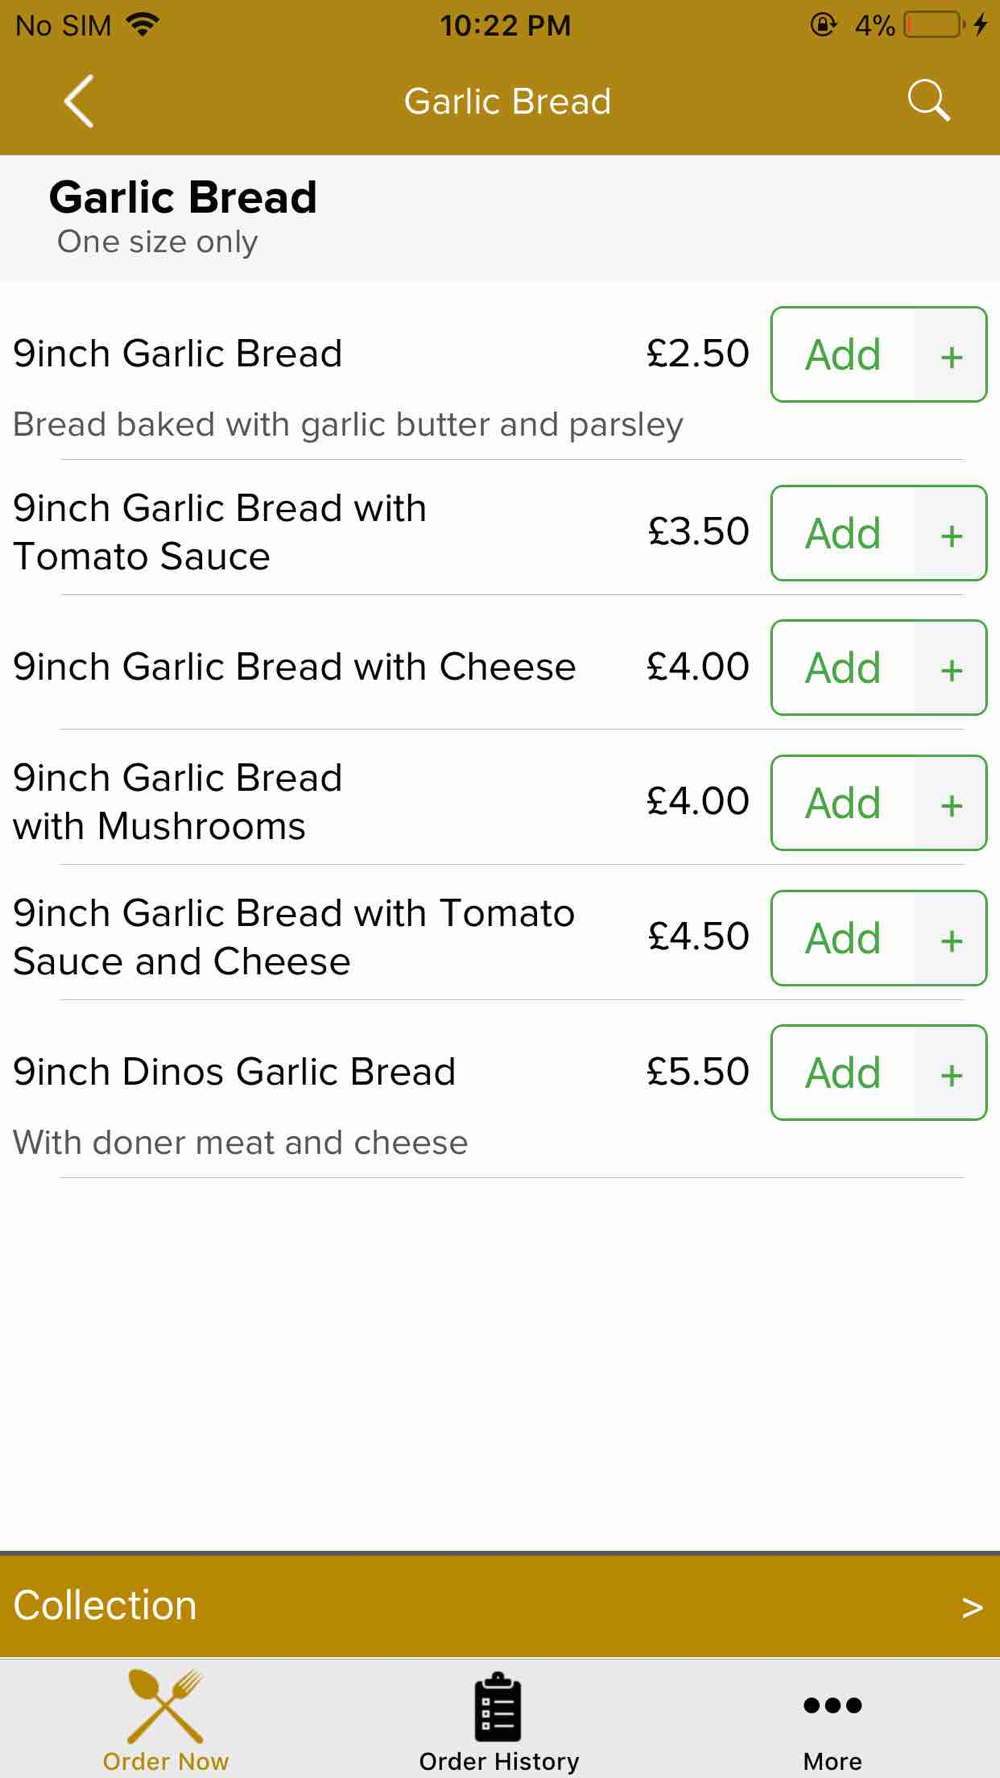Viewport: 1000px width, 1778px height.
Task: Tap the plus icon for Dinos Garlic Bread
Action: tap(951, 1073)
